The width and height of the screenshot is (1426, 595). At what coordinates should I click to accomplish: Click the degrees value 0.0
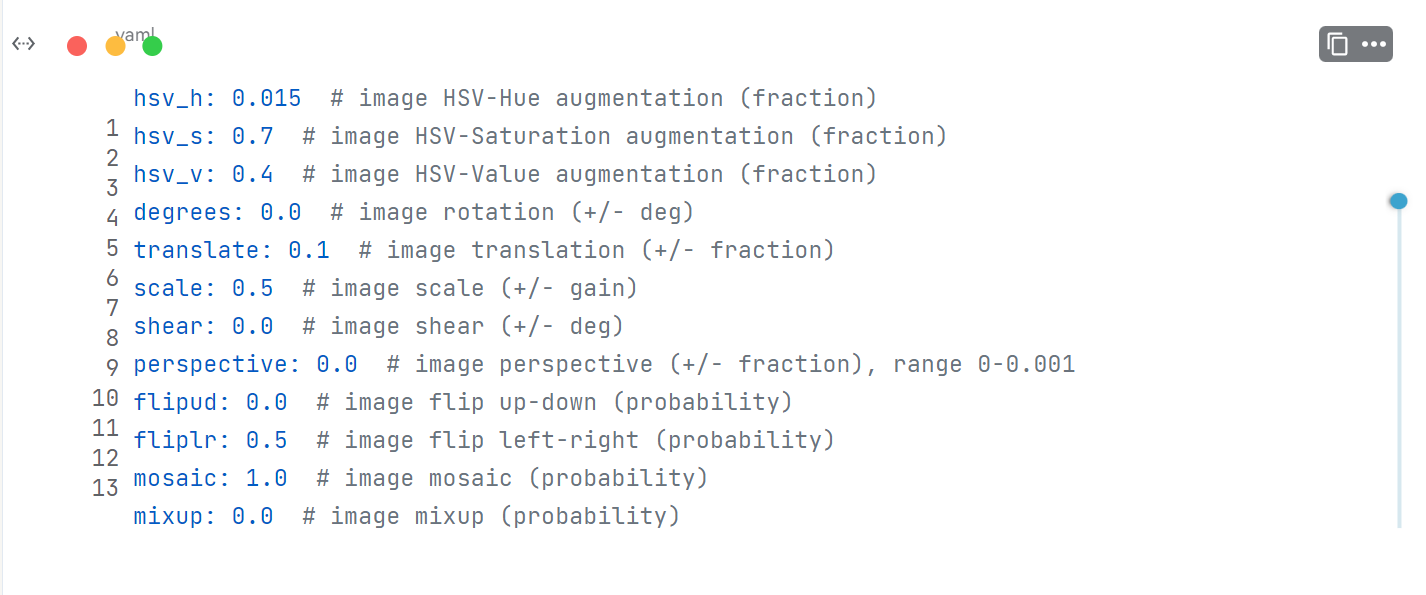pyautogui.click(x=281, y=212)
